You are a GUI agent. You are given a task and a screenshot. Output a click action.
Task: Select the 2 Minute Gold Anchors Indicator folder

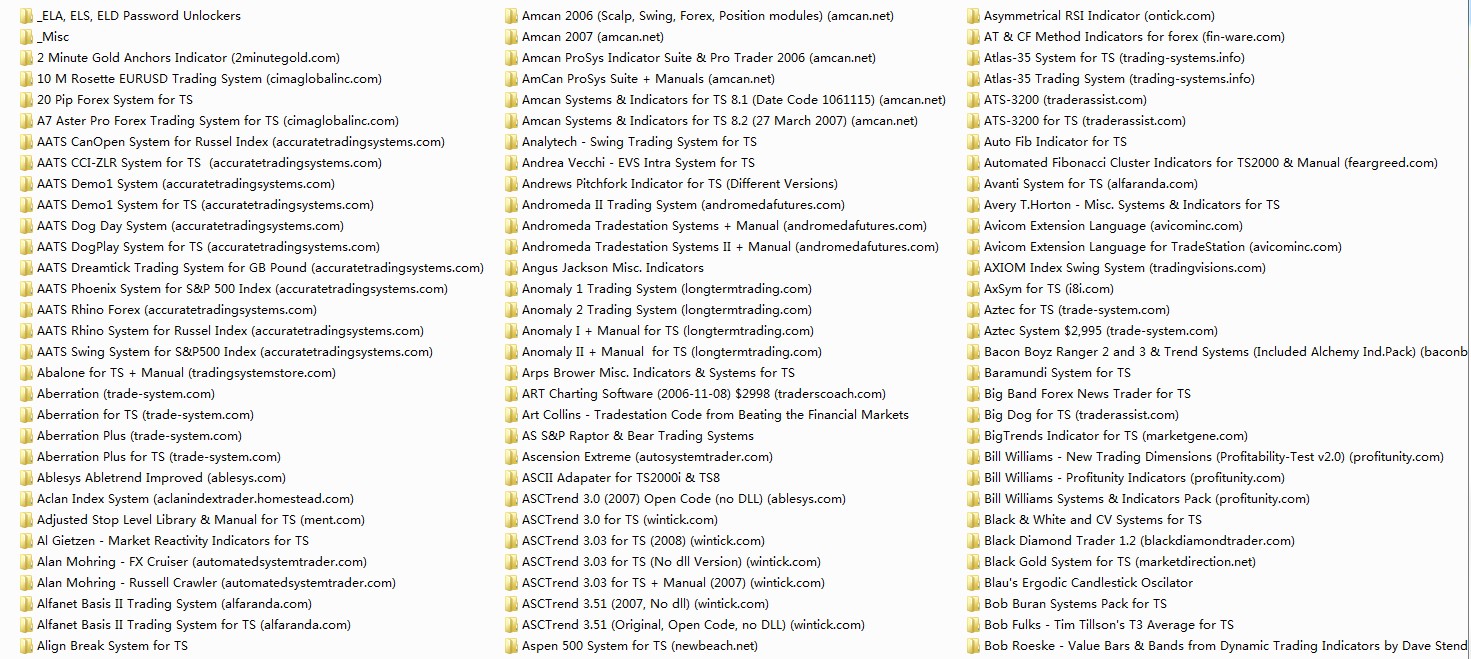click(x=187, y=58)
